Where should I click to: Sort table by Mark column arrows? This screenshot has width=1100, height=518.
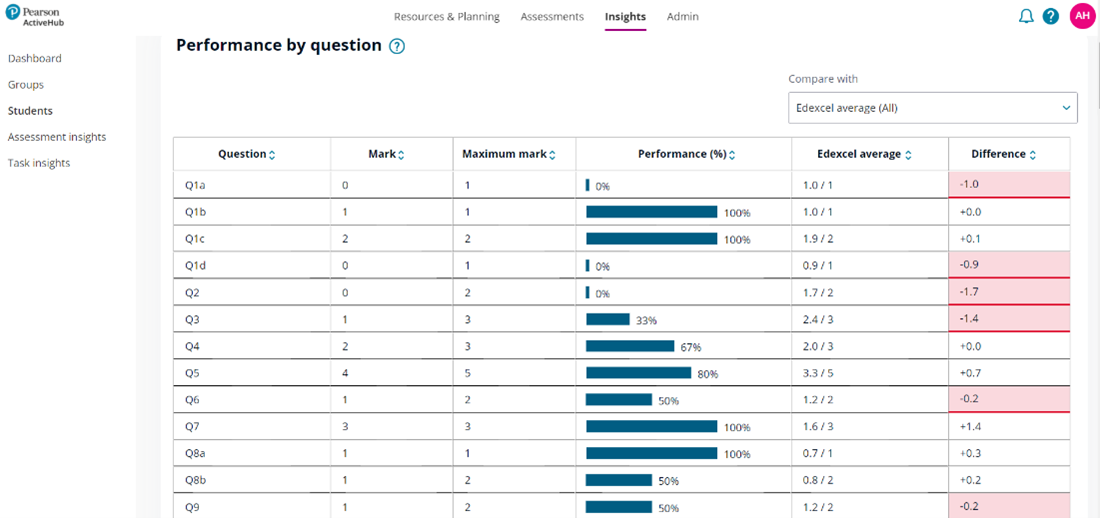[x=401, y=155]
